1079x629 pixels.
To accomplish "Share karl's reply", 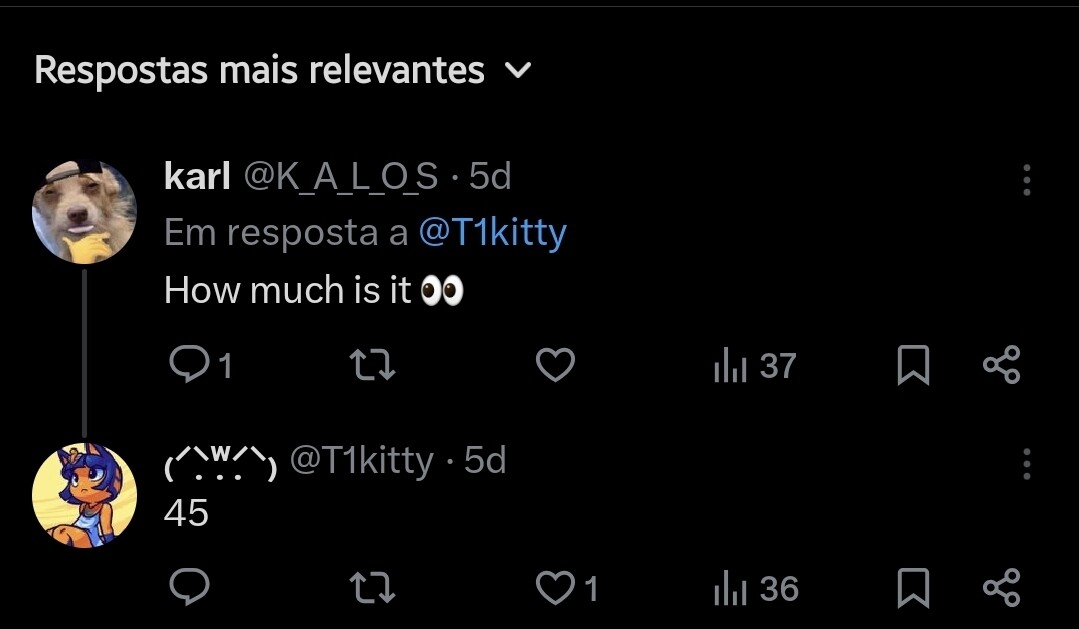I will coord(1001,366).
